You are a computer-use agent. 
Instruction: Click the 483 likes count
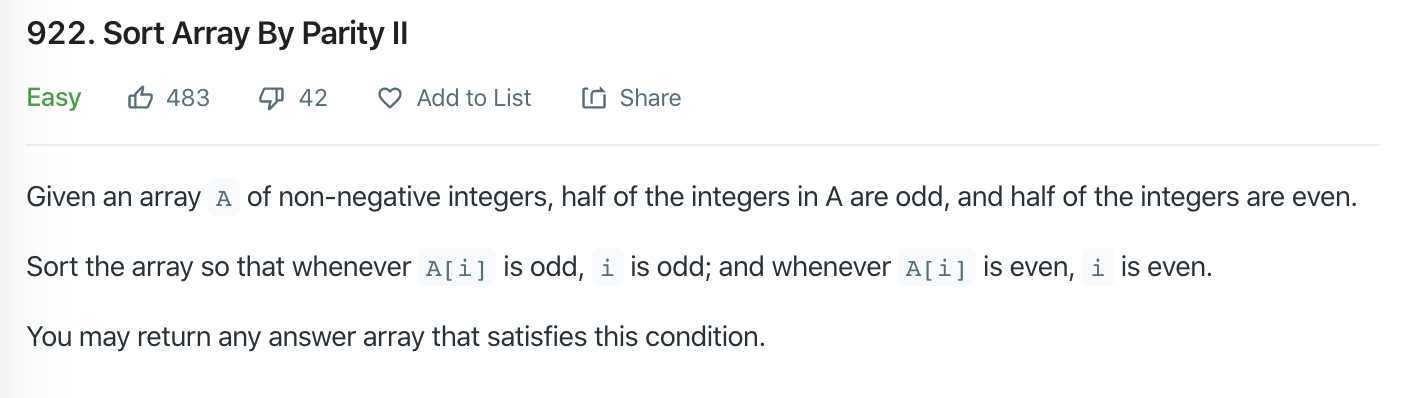[x=188, y=98]
